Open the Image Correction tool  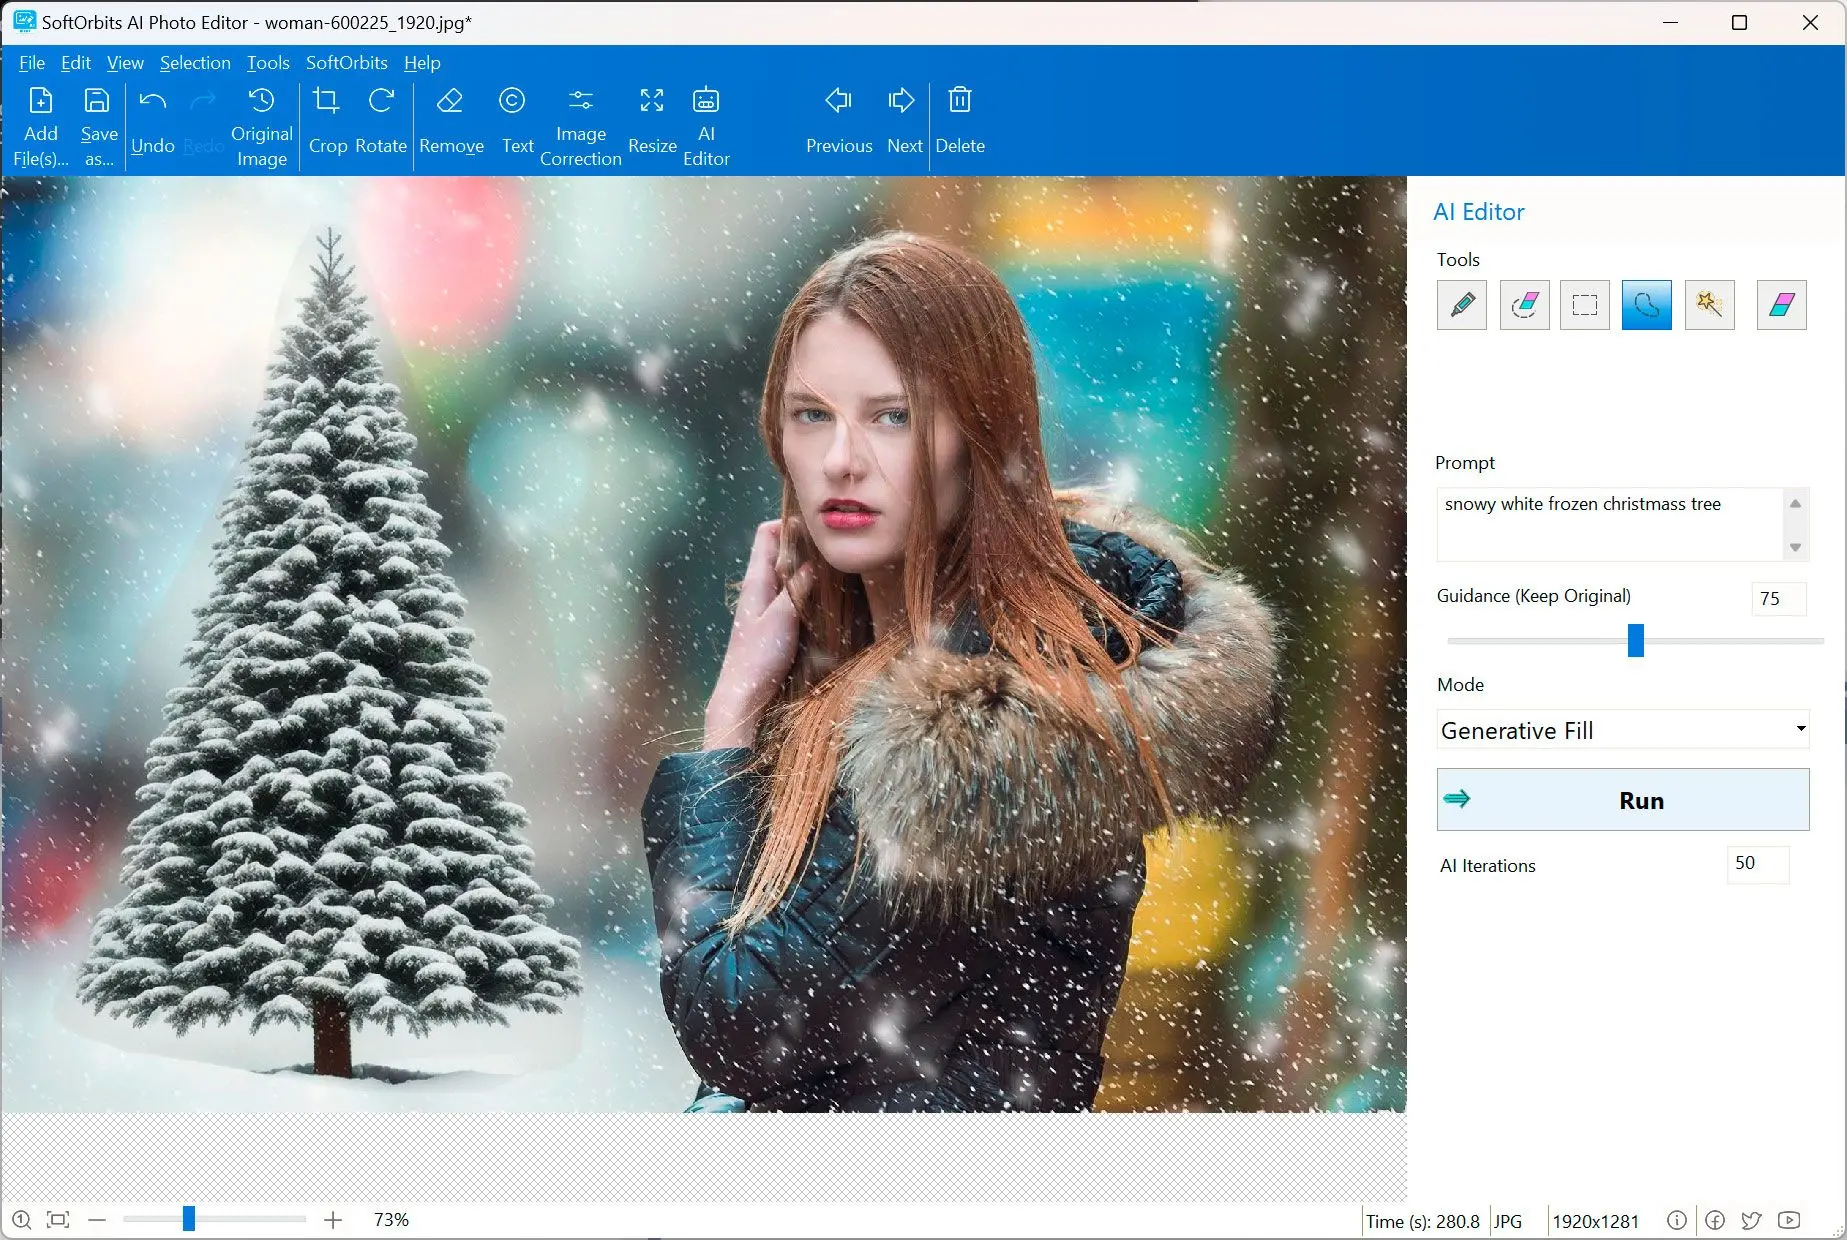pos(580,126)
